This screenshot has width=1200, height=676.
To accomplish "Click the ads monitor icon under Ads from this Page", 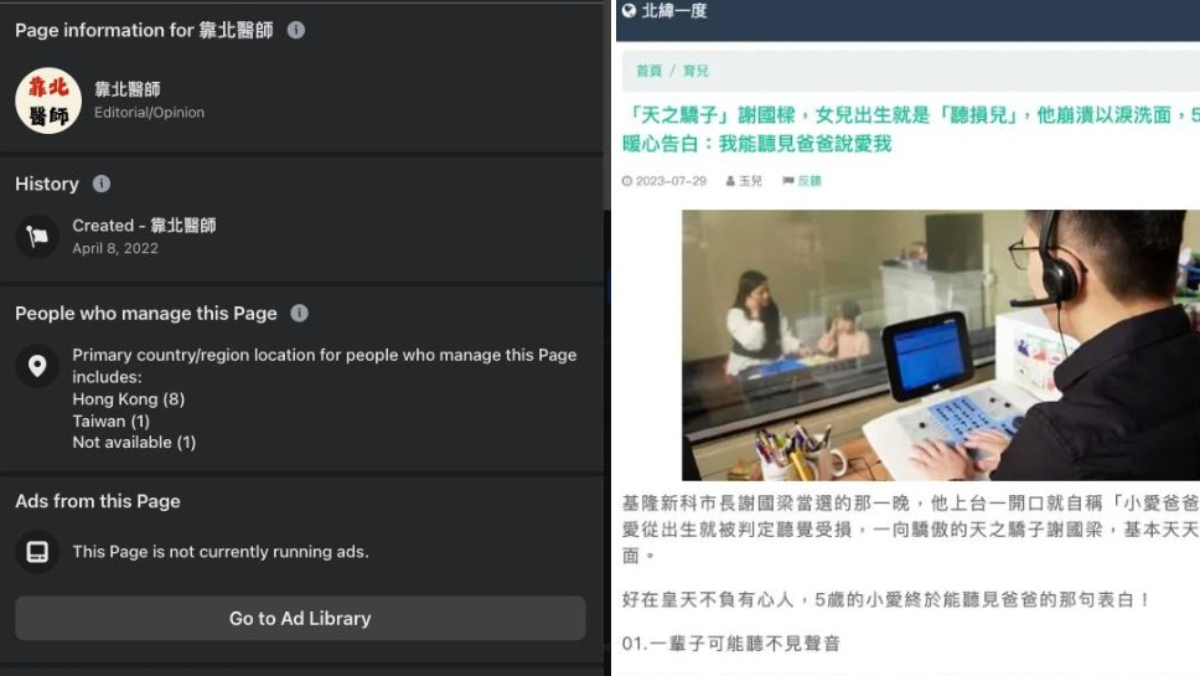I will click(37, 552).
